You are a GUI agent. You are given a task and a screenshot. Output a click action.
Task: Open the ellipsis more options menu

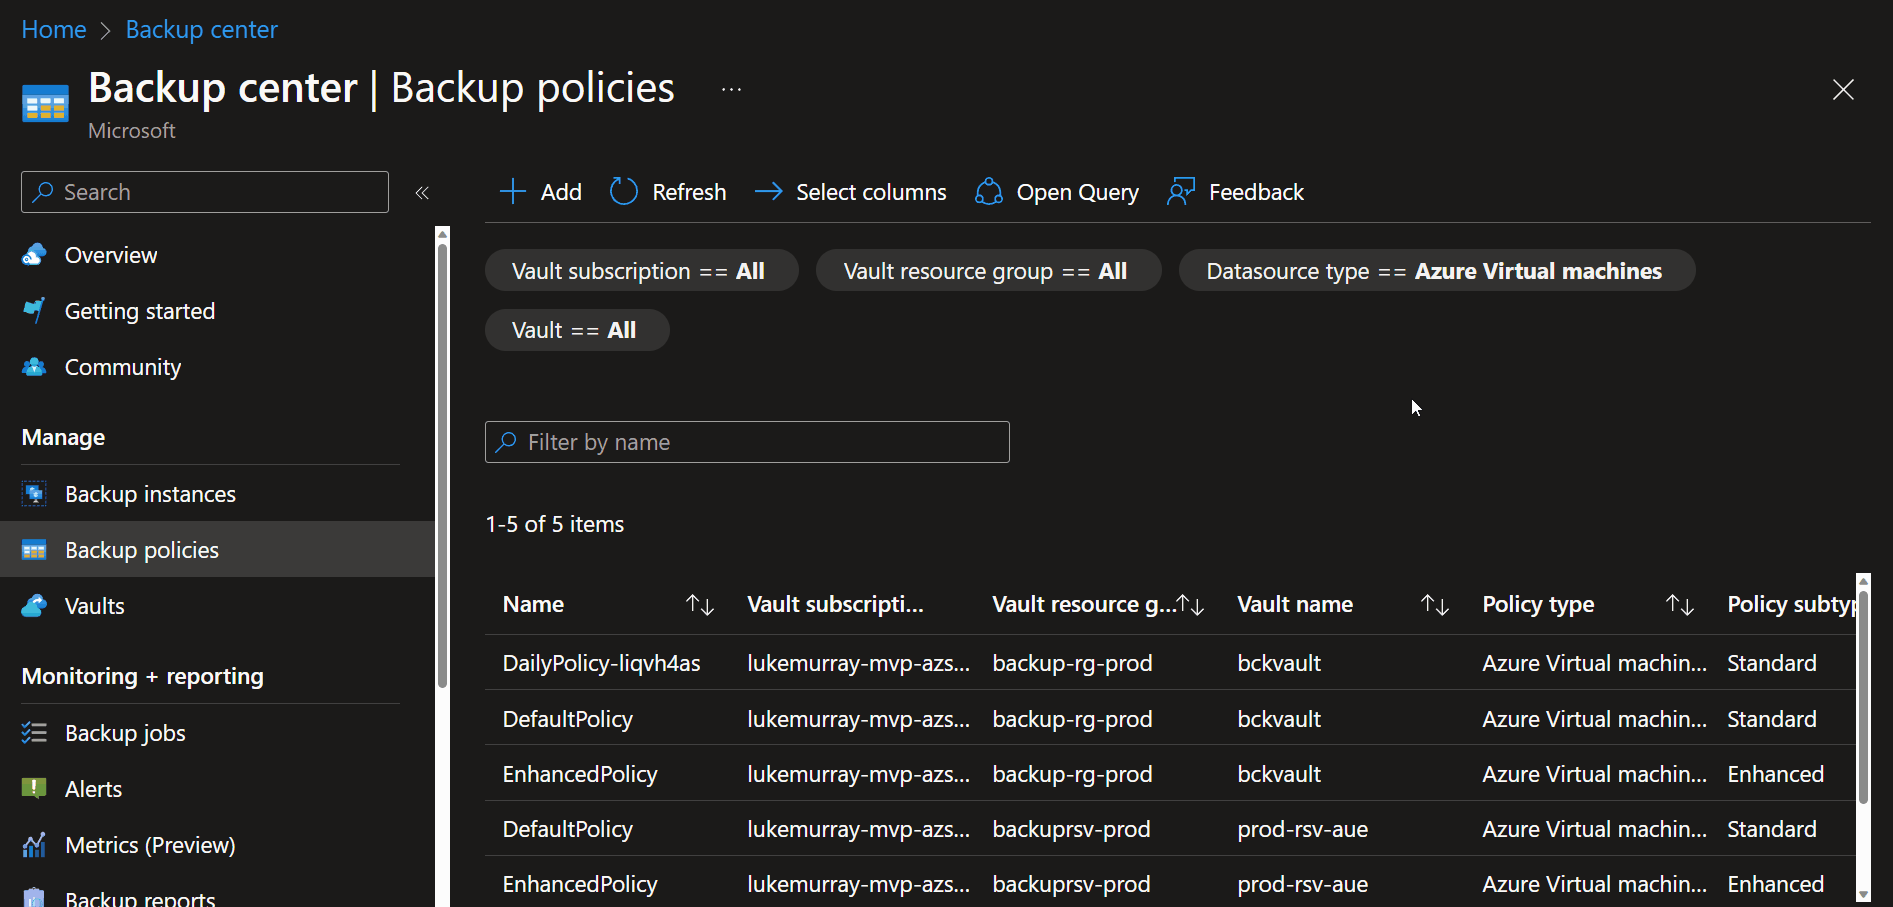pos(732,89)
